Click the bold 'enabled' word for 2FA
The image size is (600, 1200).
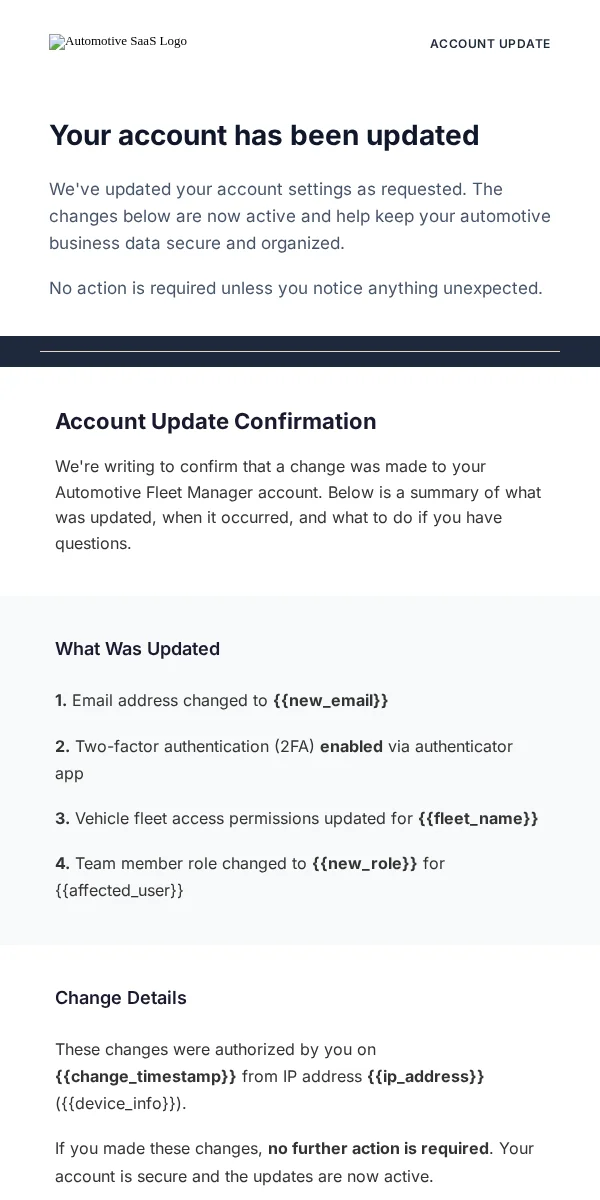(351, 747)
